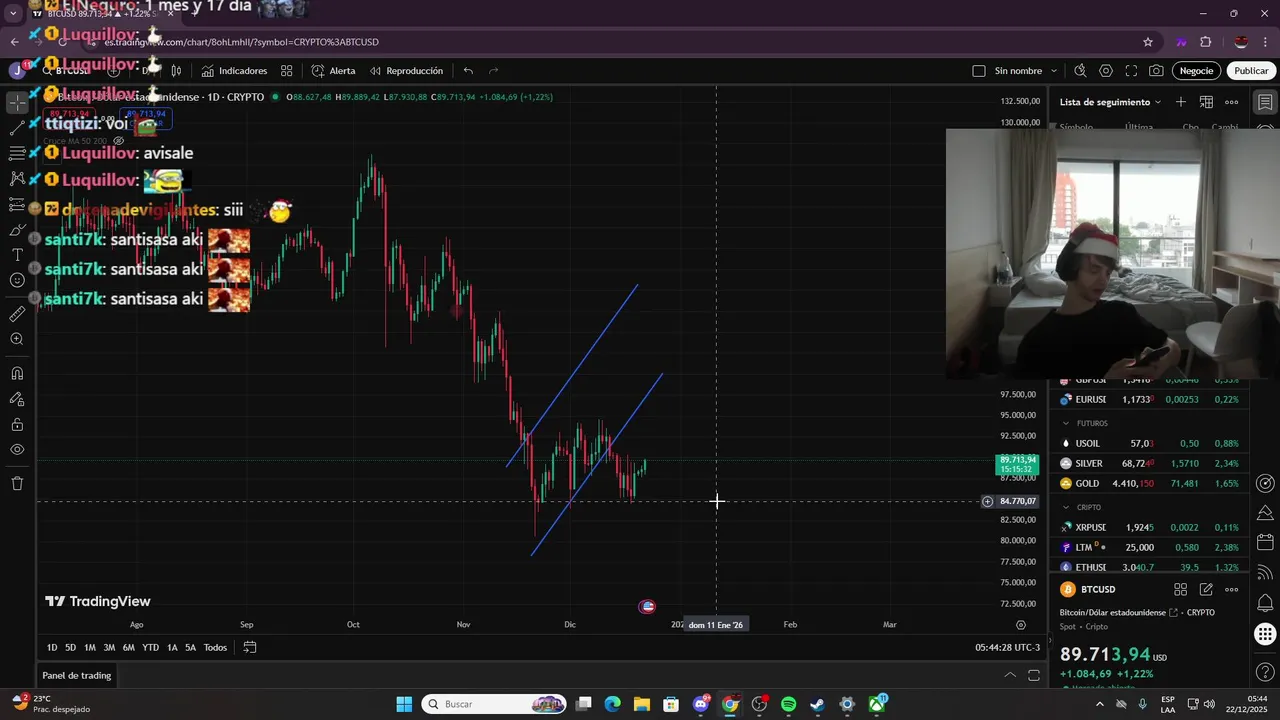Open screener radar icon in right sidebar
This screenshot has width=1280, height=720.
point(1265,484)
